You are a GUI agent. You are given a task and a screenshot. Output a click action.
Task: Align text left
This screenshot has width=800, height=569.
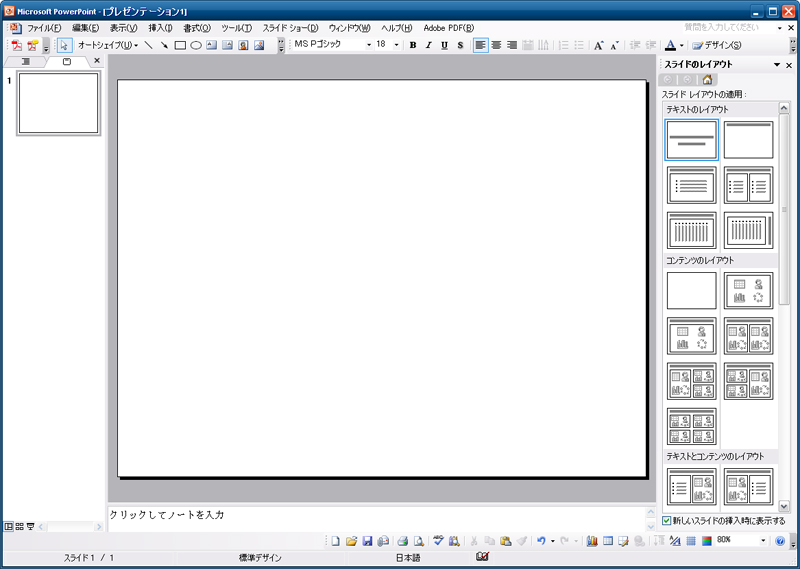tap(480, 45)
